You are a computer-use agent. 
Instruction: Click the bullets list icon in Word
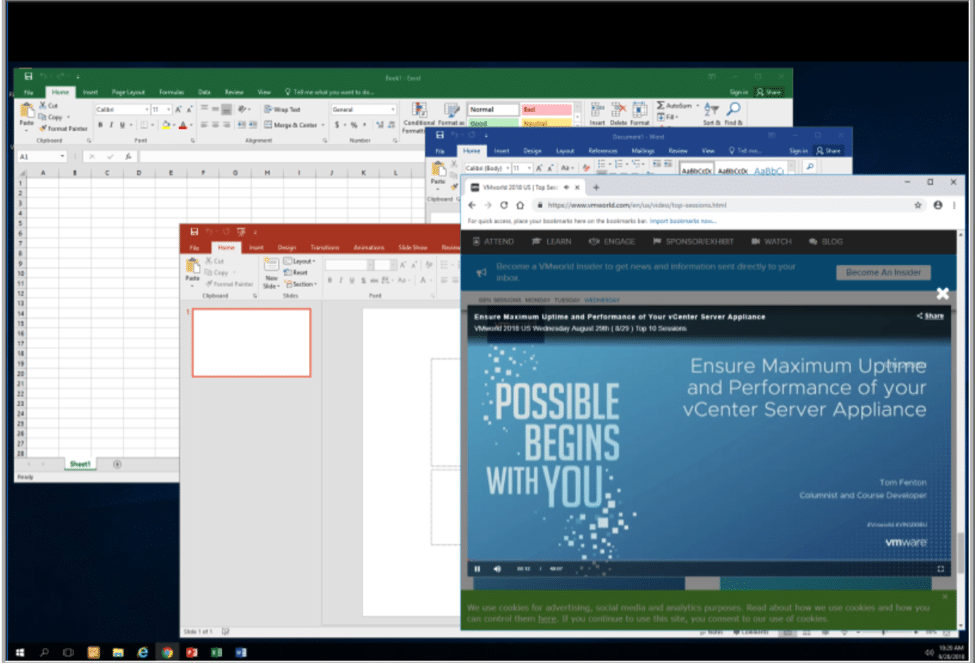point(603,164)
